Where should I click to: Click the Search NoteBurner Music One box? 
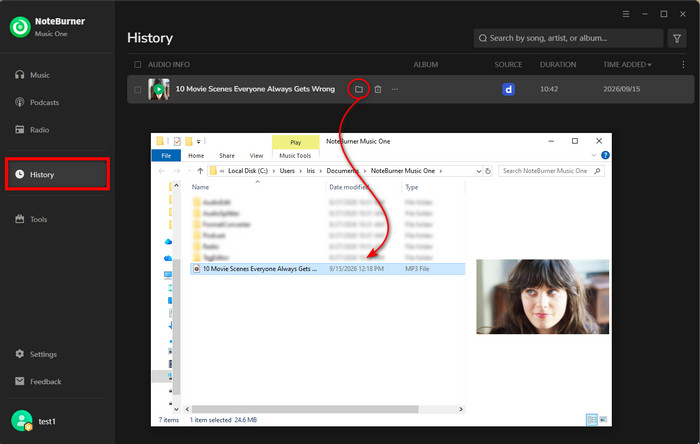point(551,171)
